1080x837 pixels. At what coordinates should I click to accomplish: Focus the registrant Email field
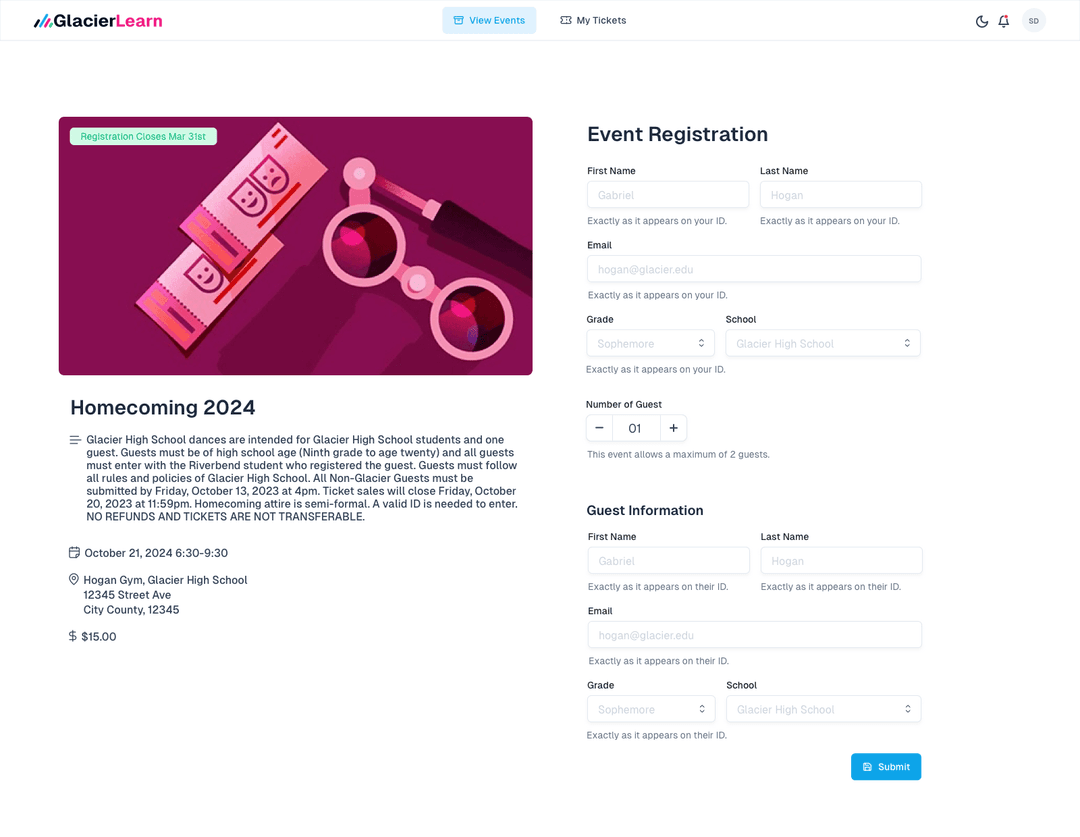[x=754, y=269]
